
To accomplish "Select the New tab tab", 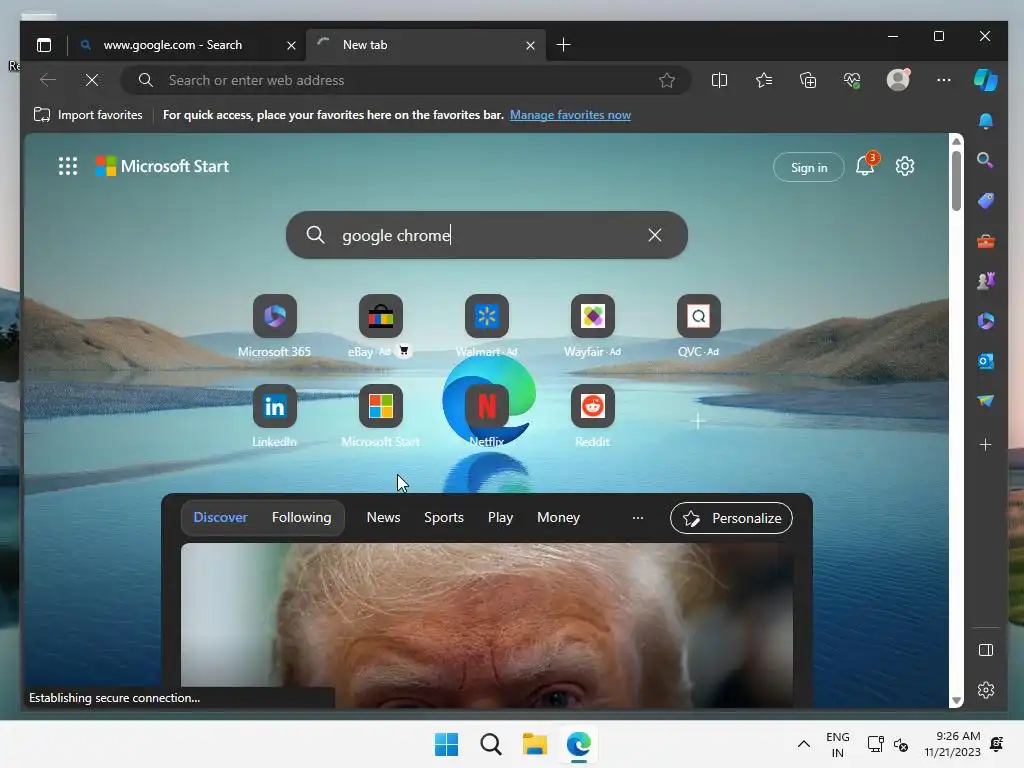I will (x=425, y=45).
